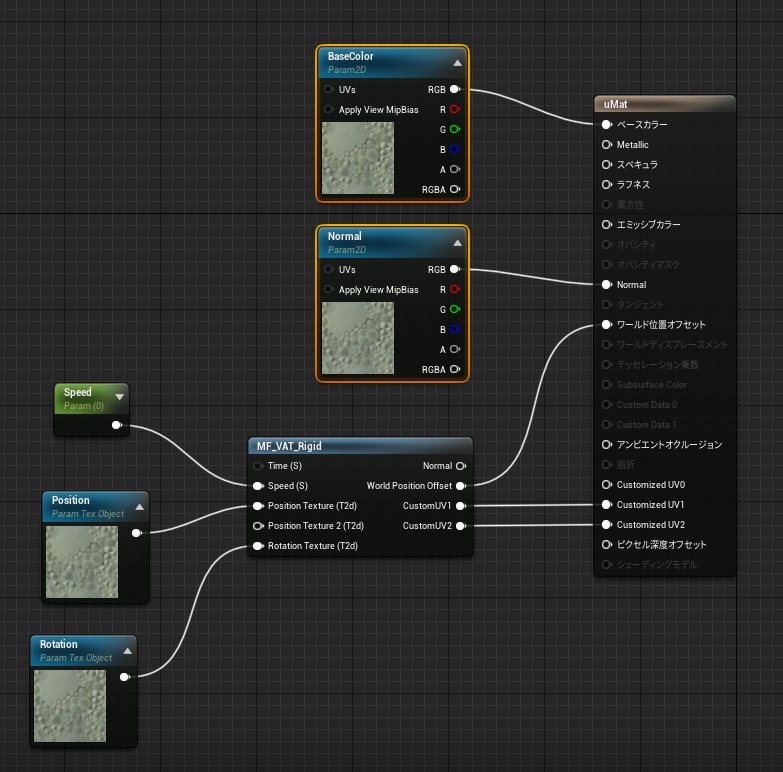Image resolution: width=783 pixels, height=772 pixels.
Task: Collapse the Rotation Tex Object node arrow
Action: 128,651
